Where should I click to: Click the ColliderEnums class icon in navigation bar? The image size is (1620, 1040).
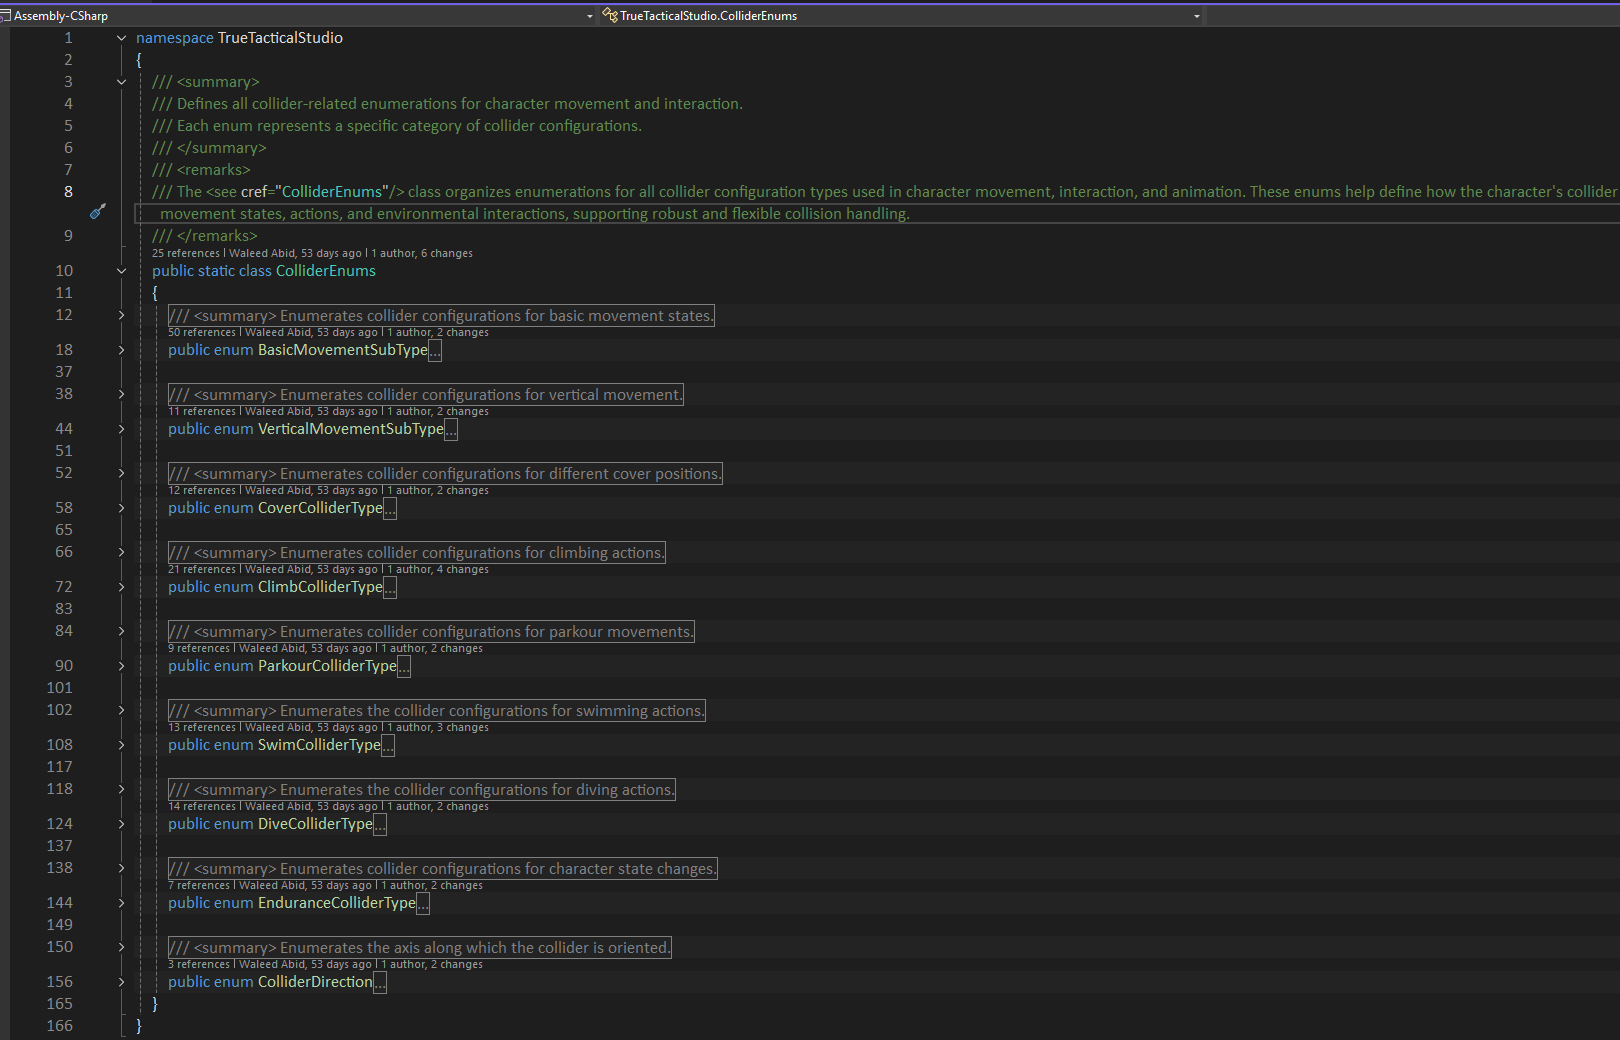609,15
